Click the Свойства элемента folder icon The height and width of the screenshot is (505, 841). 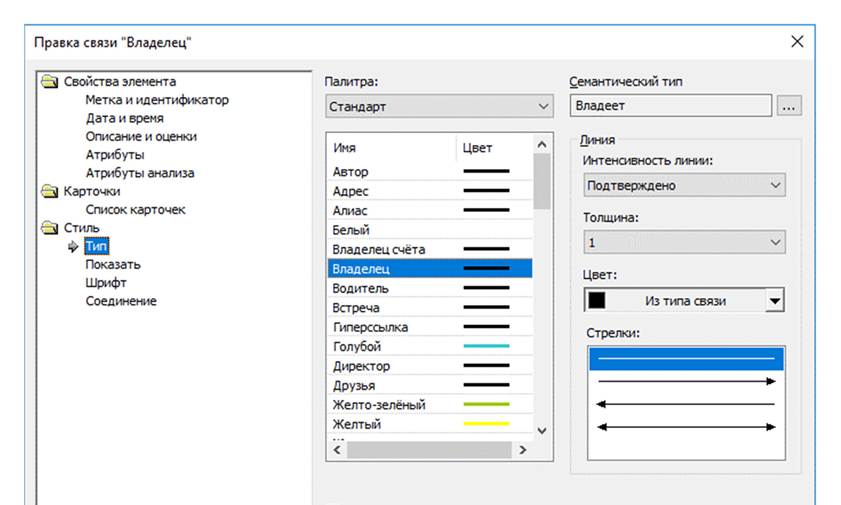pos(50,81)
